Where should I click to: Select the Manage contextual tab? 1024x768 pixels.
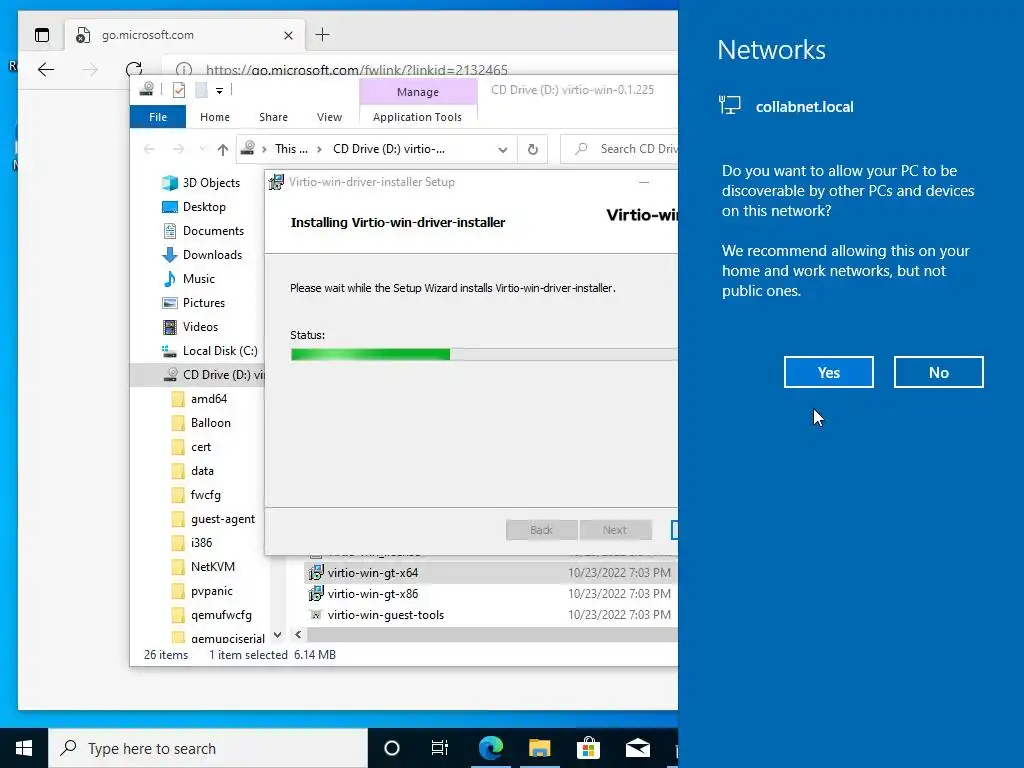click(418, 92)
